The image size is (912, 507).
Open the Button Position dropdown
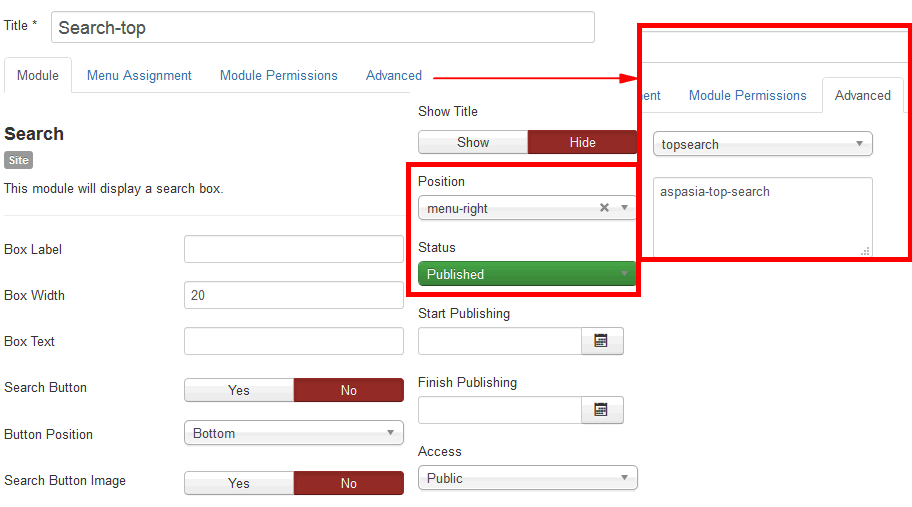point(293,433)
